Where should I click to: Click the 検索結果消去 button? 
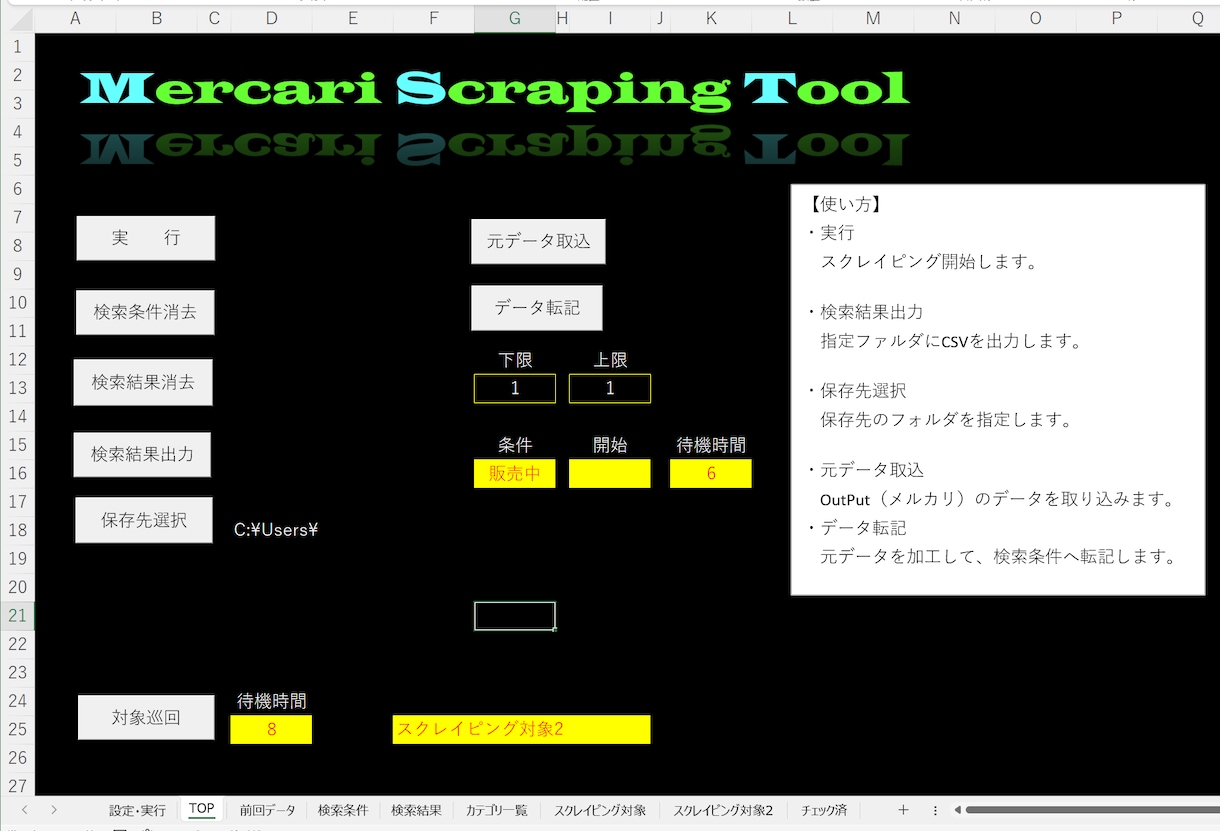[143, 382]
